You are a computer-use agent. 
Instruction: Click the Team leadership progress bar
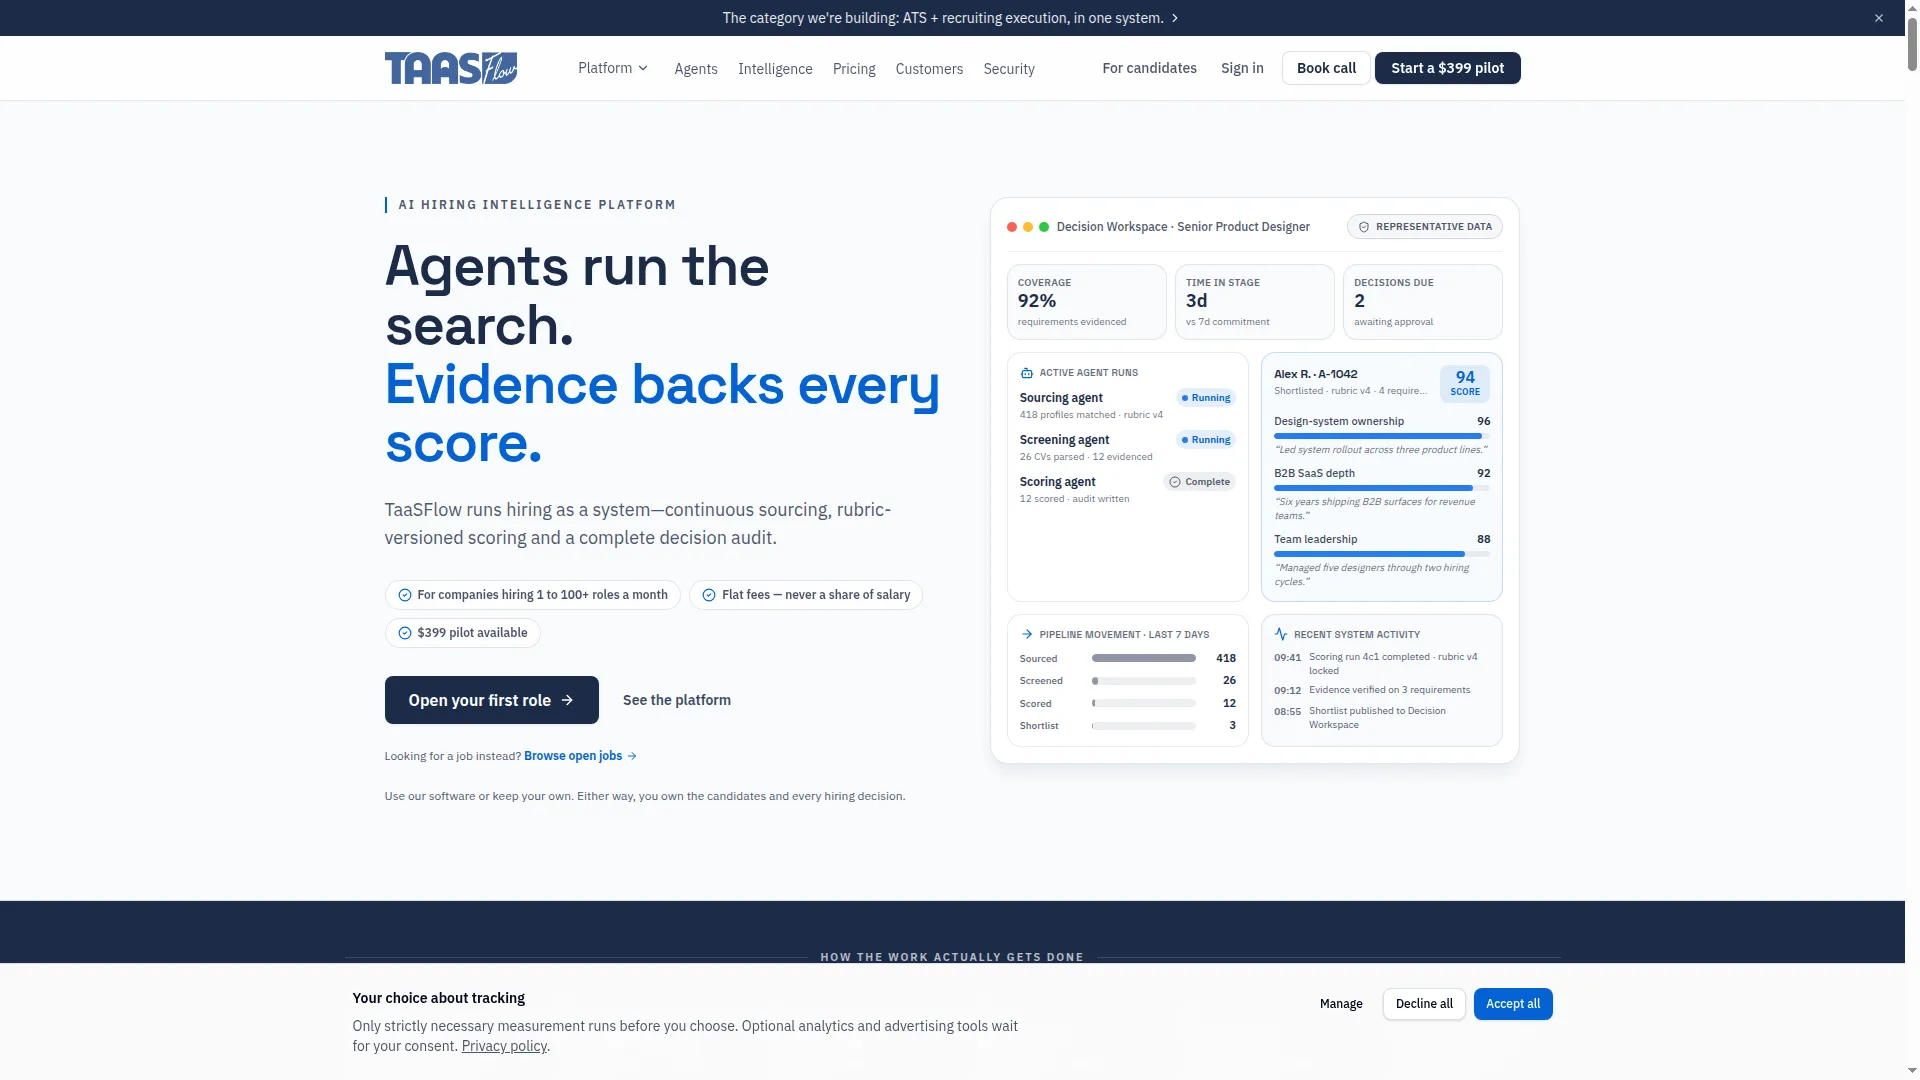point(1382,554)
